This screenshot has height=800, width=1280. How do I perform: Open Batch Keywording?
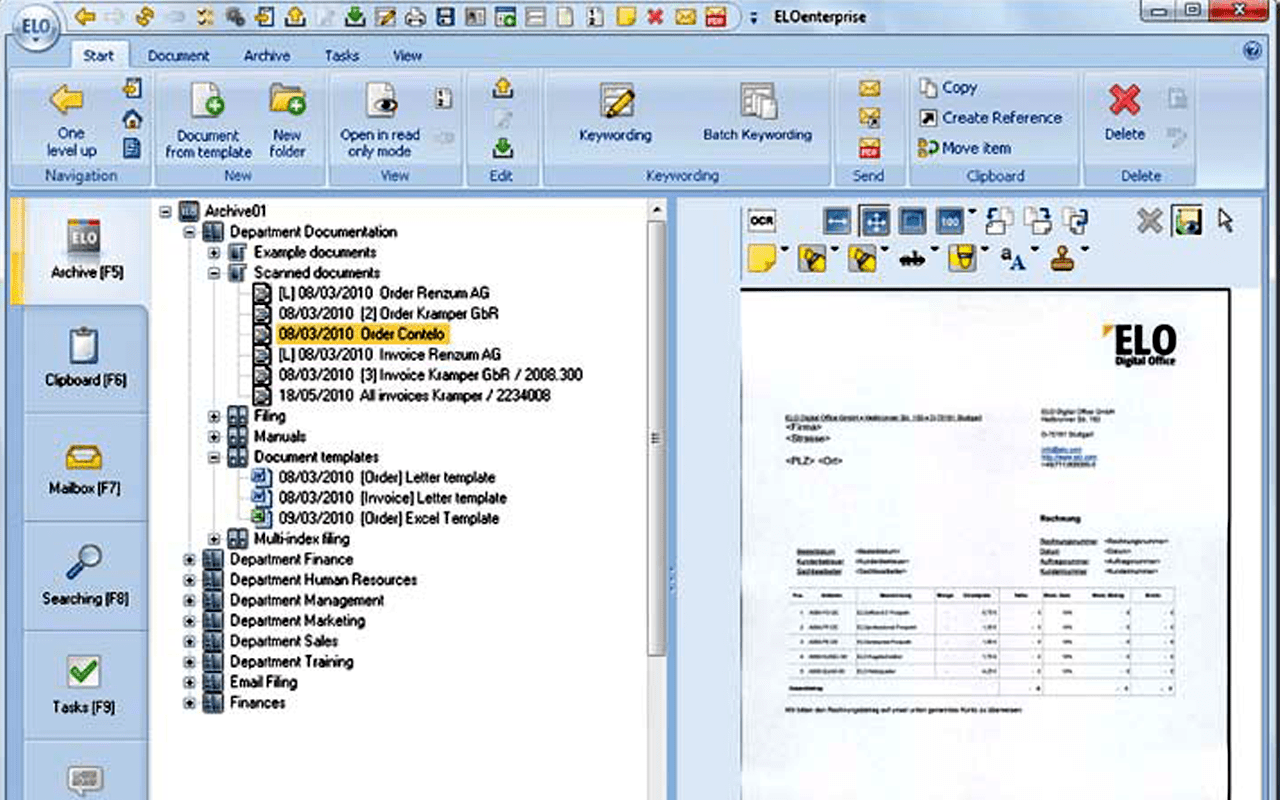757,112
